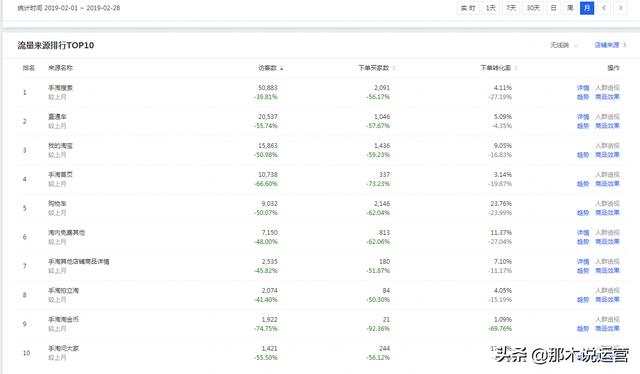
Task: Open 商品效果 for 手淘首页 row
Action: tap(607, 184)
